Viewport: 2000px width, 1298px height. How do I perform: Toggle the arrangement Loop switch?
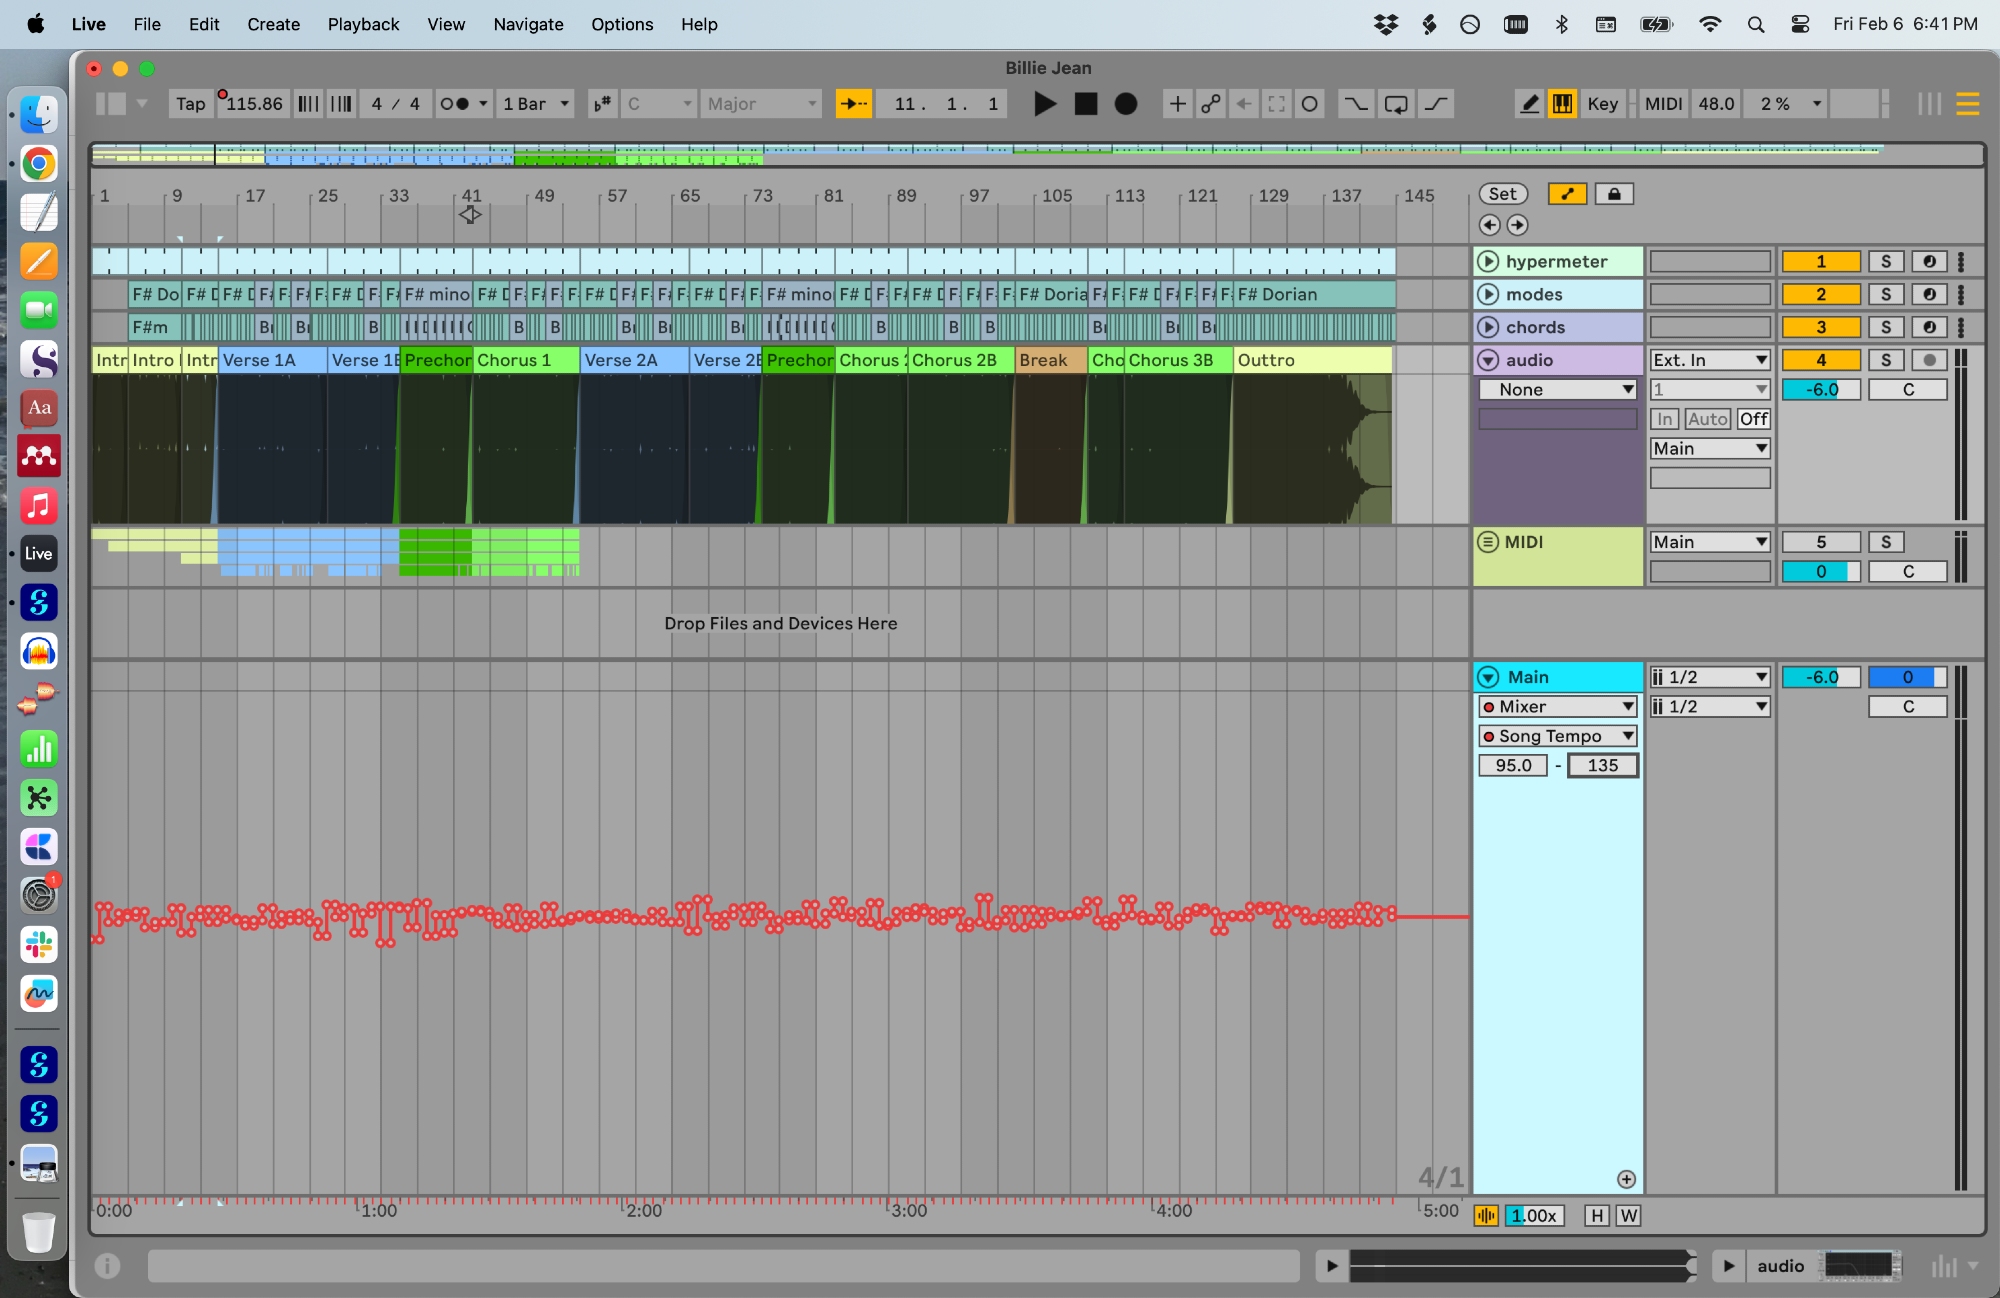[1396, 104]
